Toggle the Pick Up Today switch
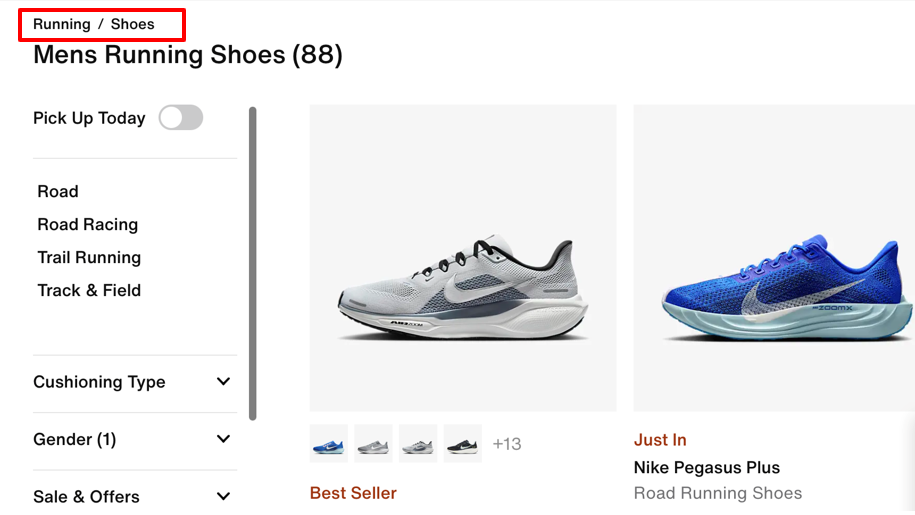915x515 pixels. click(181, 118)
